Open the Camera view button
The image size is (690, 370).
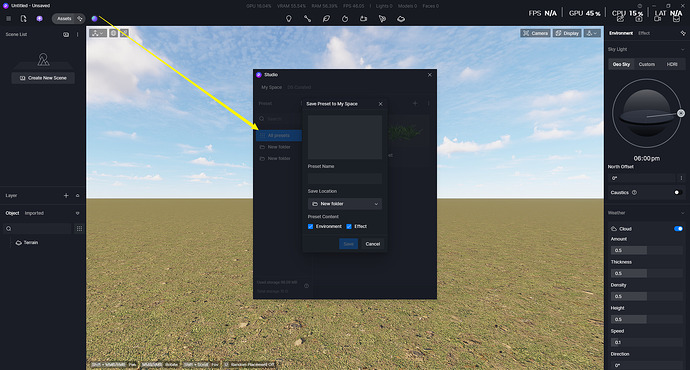tap(535, 33)
